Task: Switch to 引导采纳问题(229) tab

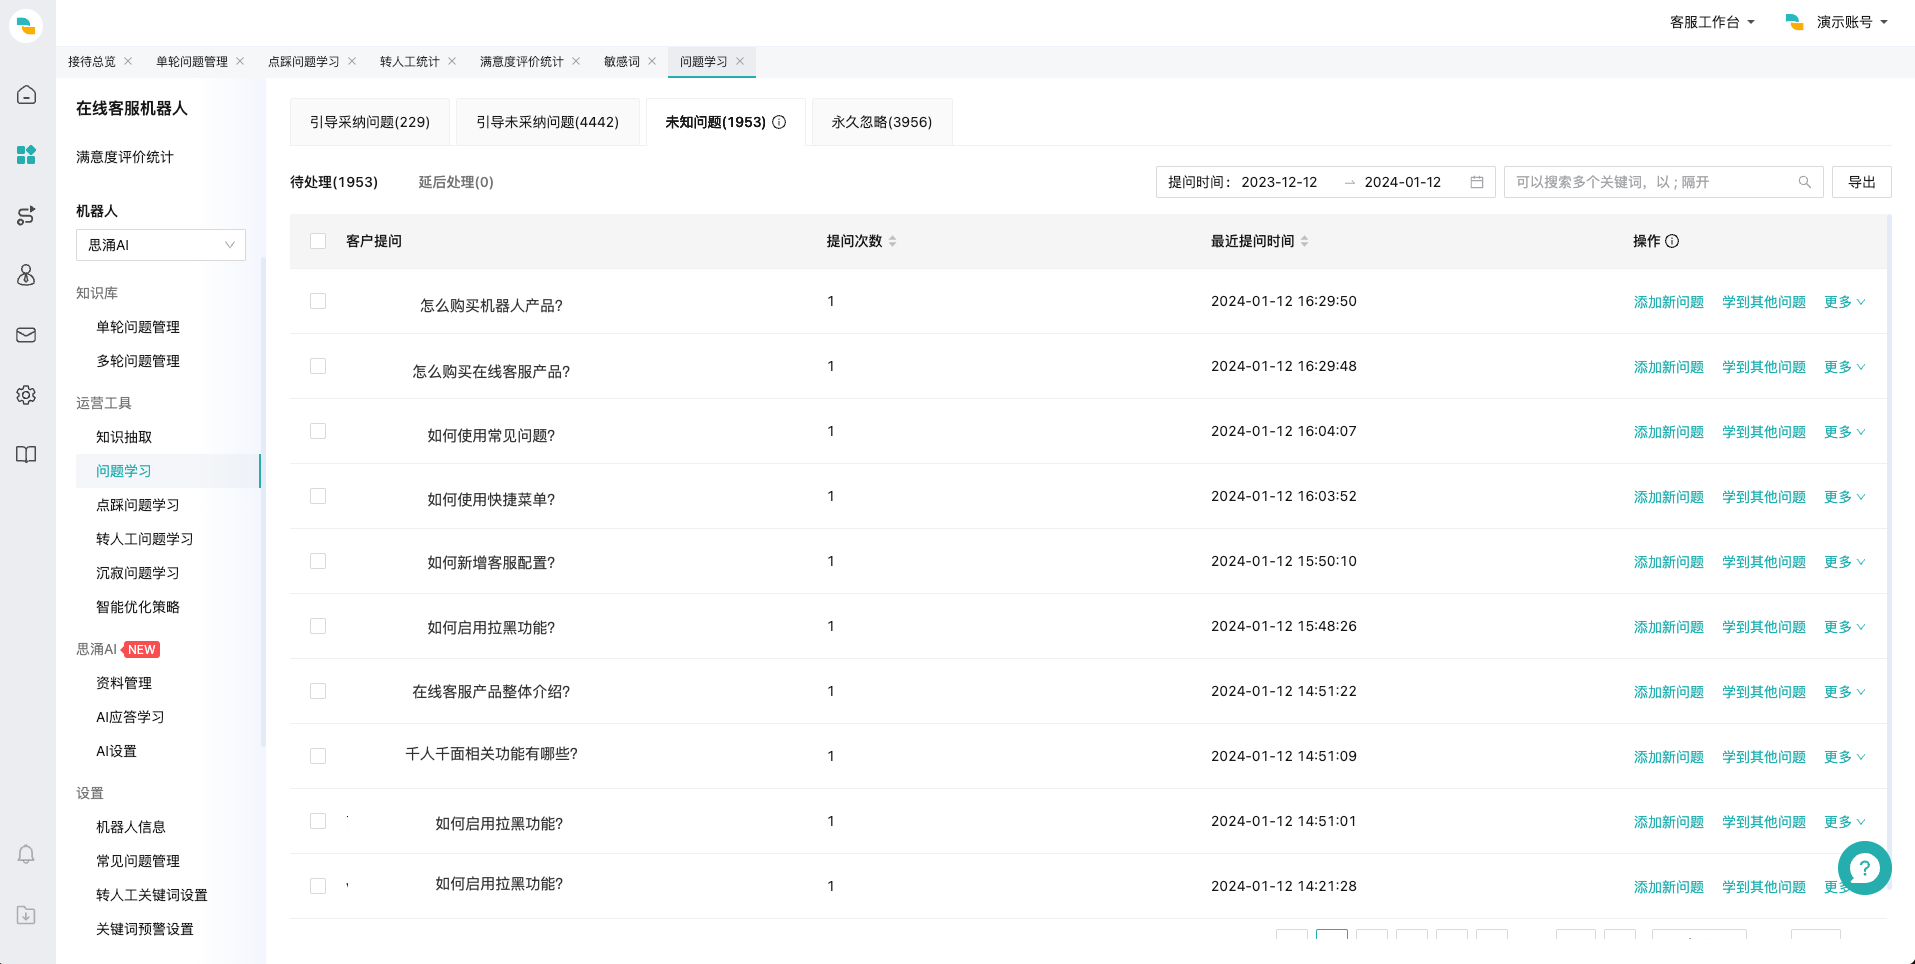Action: (x=370, y=122)
